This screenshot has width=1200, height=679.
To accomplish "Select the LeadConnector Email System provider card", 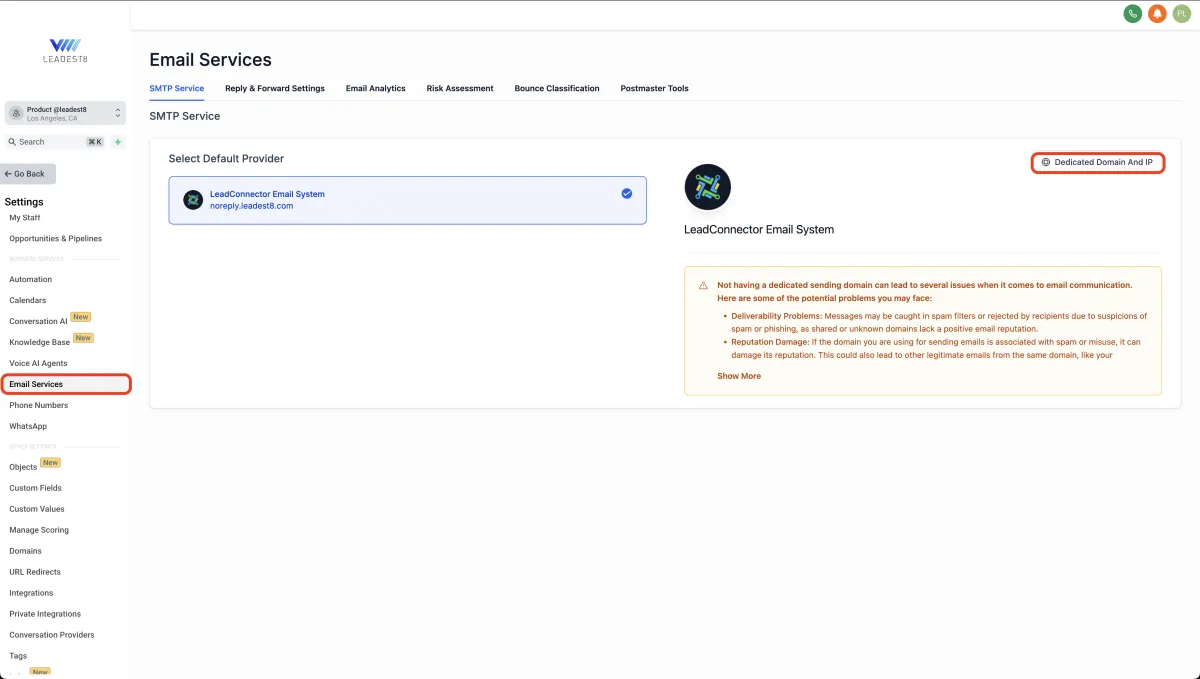I will [408, 200].
